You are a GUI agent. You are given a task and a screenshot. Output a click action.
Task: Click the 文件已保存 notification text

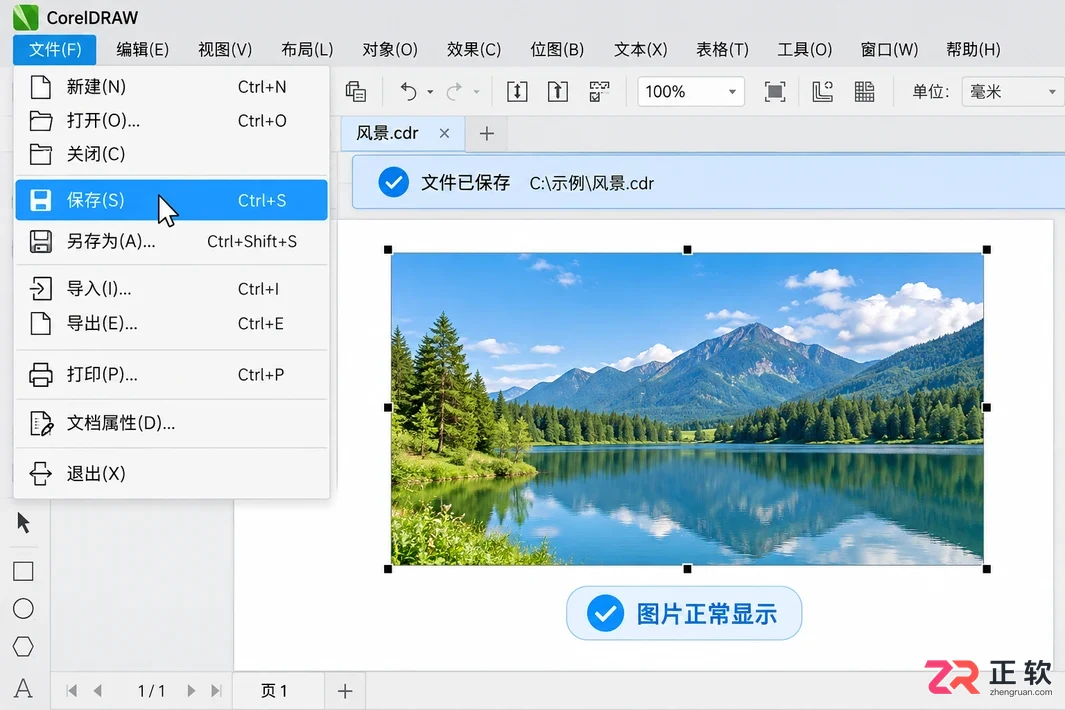point(465,183)
